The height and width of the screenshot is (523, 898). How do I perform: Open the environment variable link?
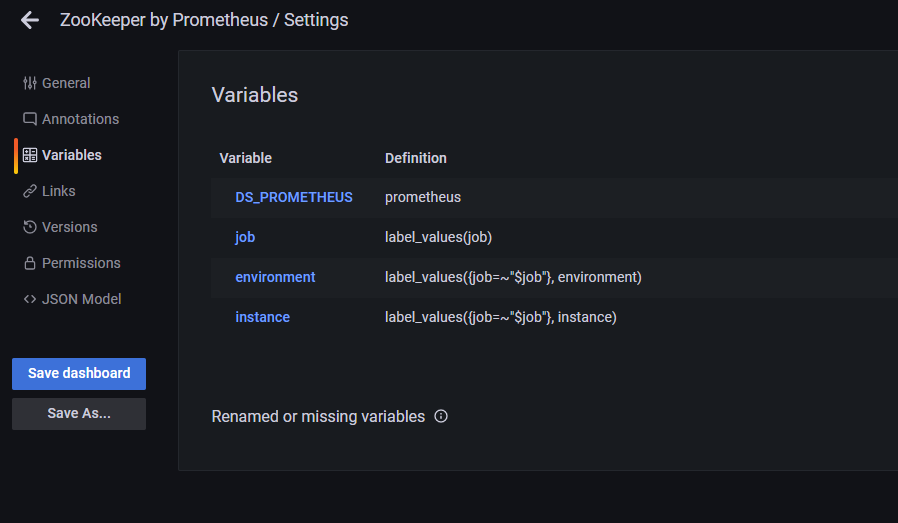(x=275, y=277)
